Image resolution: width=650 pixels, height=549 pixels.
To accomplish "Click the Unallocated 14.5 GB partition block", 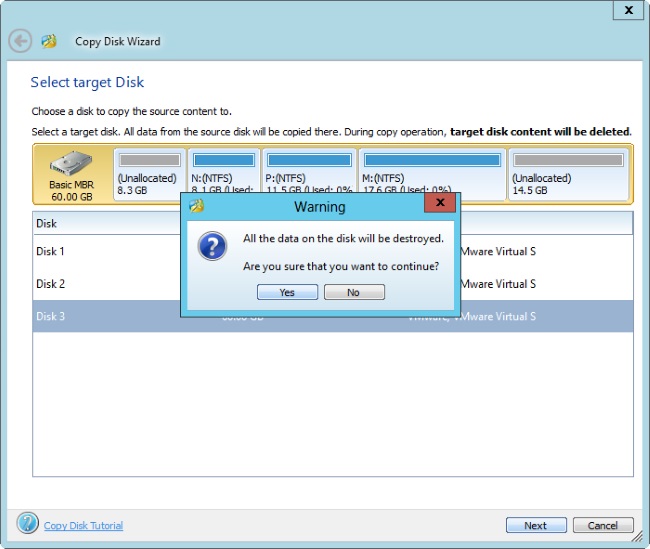I will [x=568, y=172].
